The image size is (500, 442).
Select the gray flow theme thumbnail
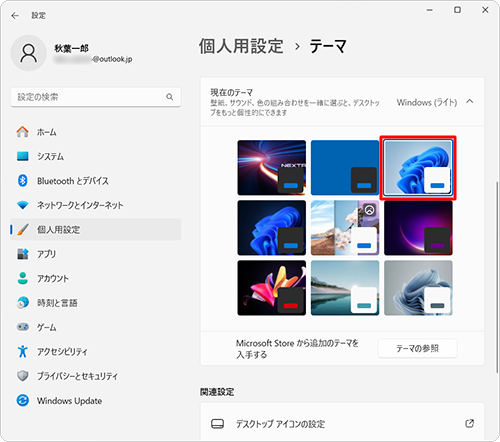pyautogui.click(x=418, y=288)
